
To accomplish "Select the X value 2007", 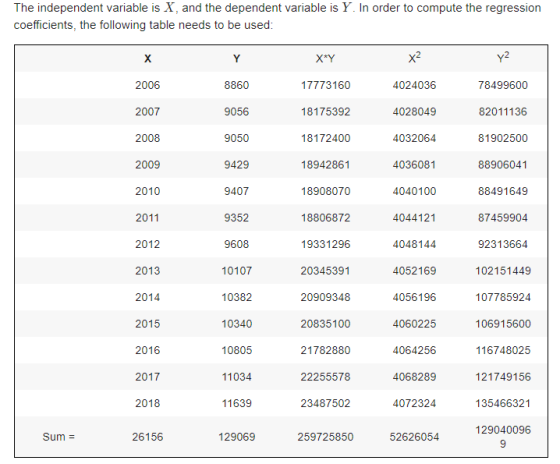I will pyautogui.click(x=148, y=112).
